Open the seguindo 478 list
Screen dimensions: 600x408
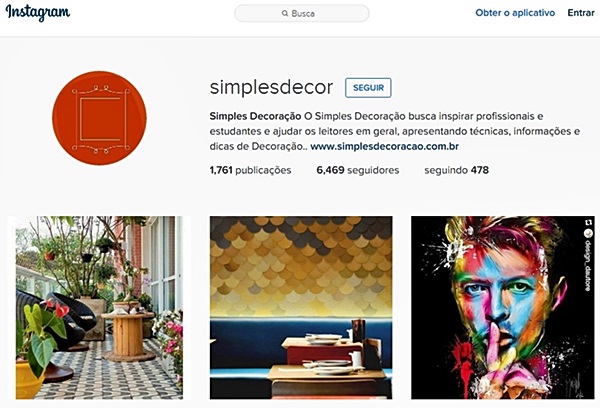click(x=457, y=170)
